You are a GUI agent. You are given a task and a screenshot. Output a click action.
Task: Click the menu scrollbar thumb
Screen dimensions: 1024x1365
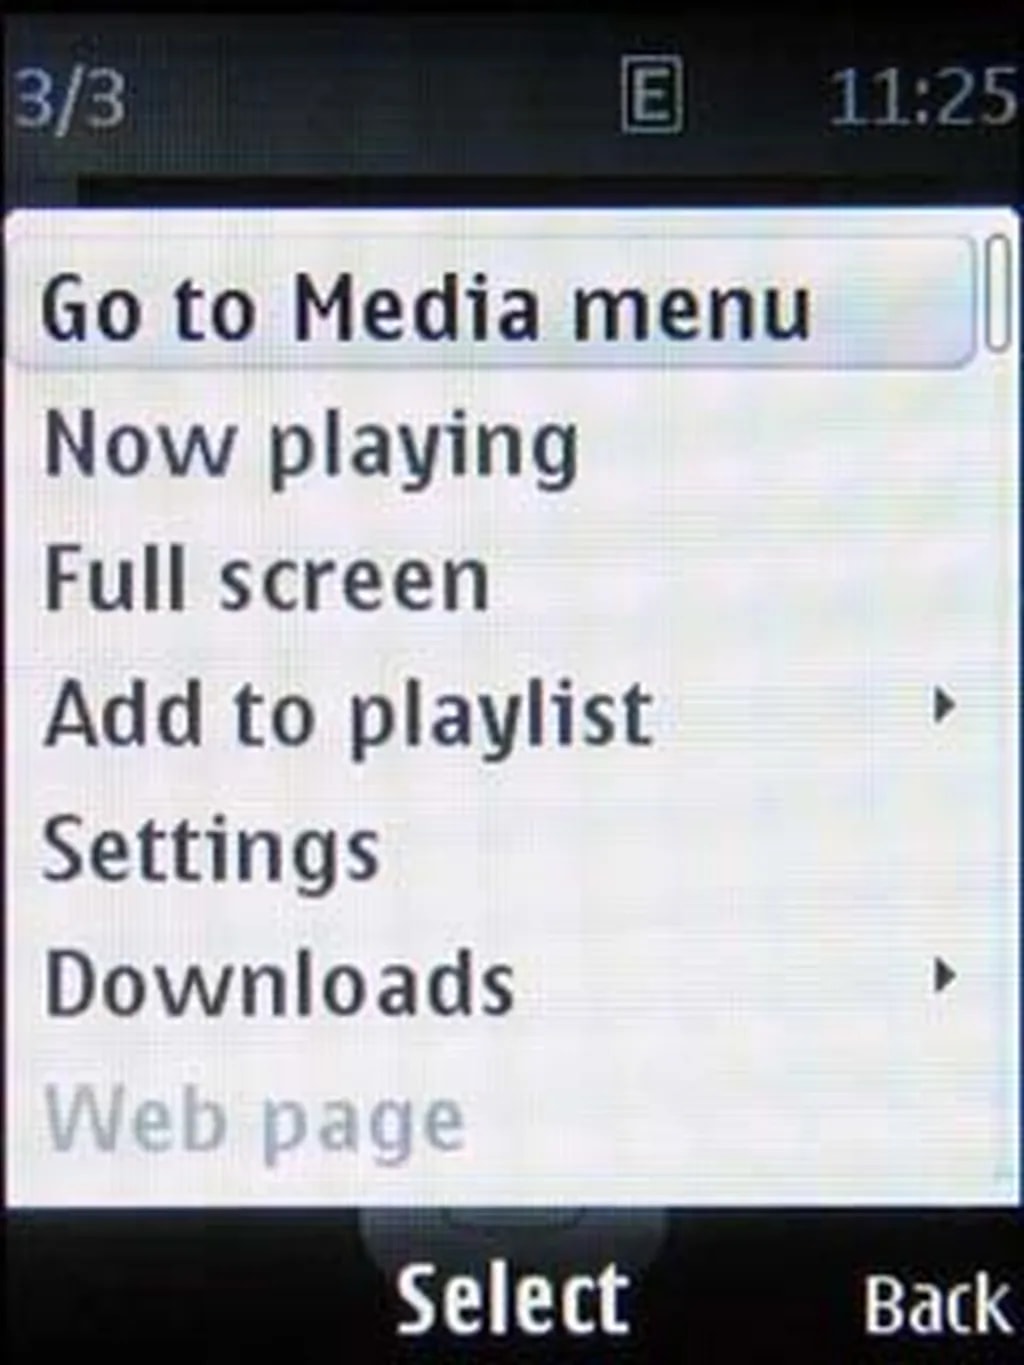[x=996, y=292]
